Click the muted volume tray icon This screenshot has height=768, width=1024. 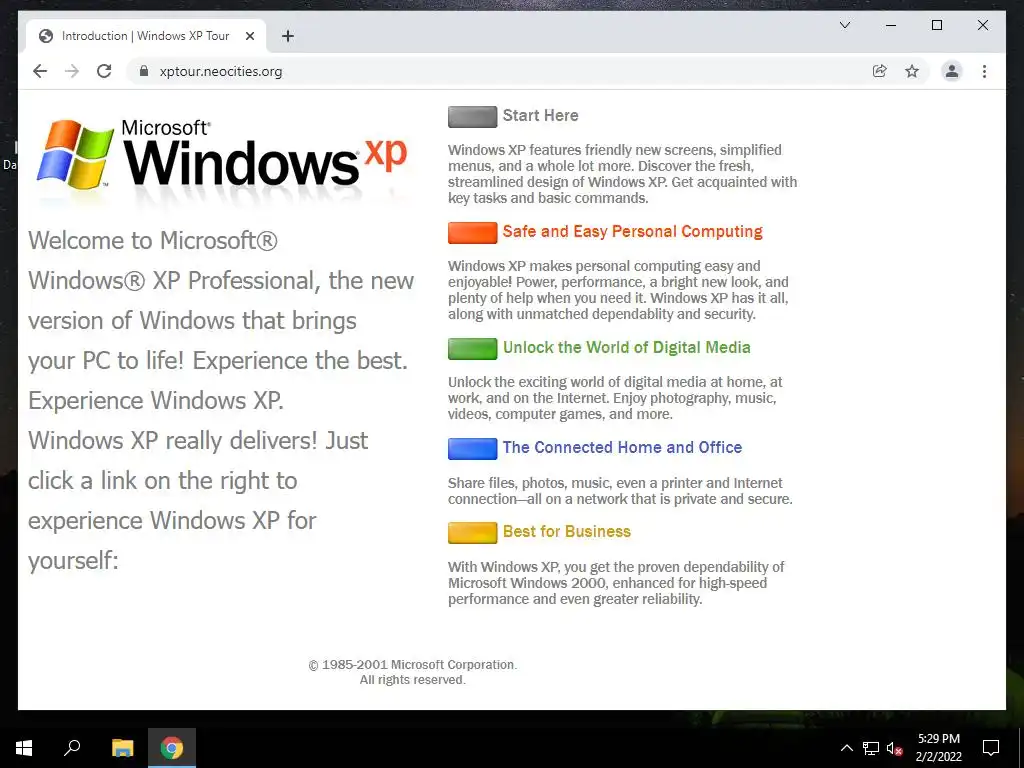pos(895,749)
